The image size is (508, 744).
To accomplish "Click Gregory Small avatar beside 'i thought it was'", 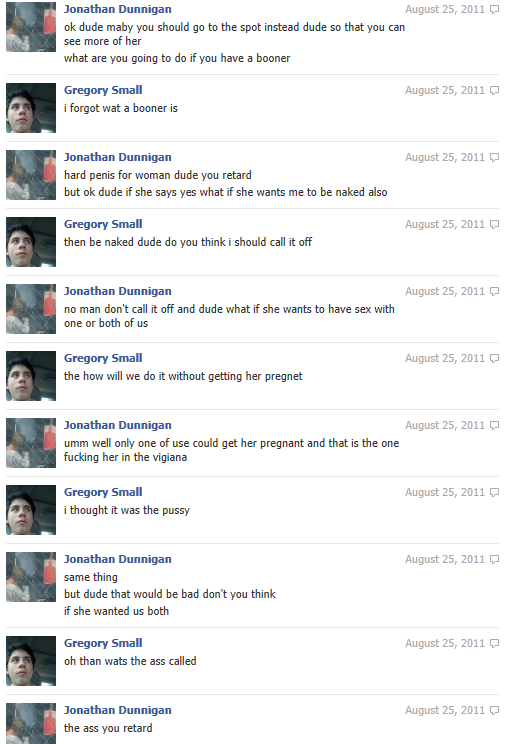I will pos(31,510).
